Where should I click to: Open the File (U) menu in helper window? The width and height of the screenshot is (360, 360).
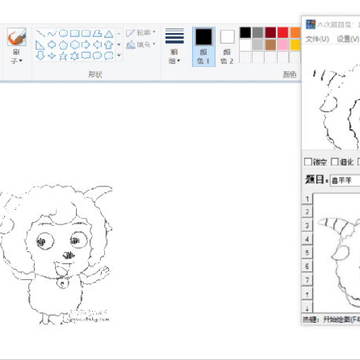click(x=317, y=39)
